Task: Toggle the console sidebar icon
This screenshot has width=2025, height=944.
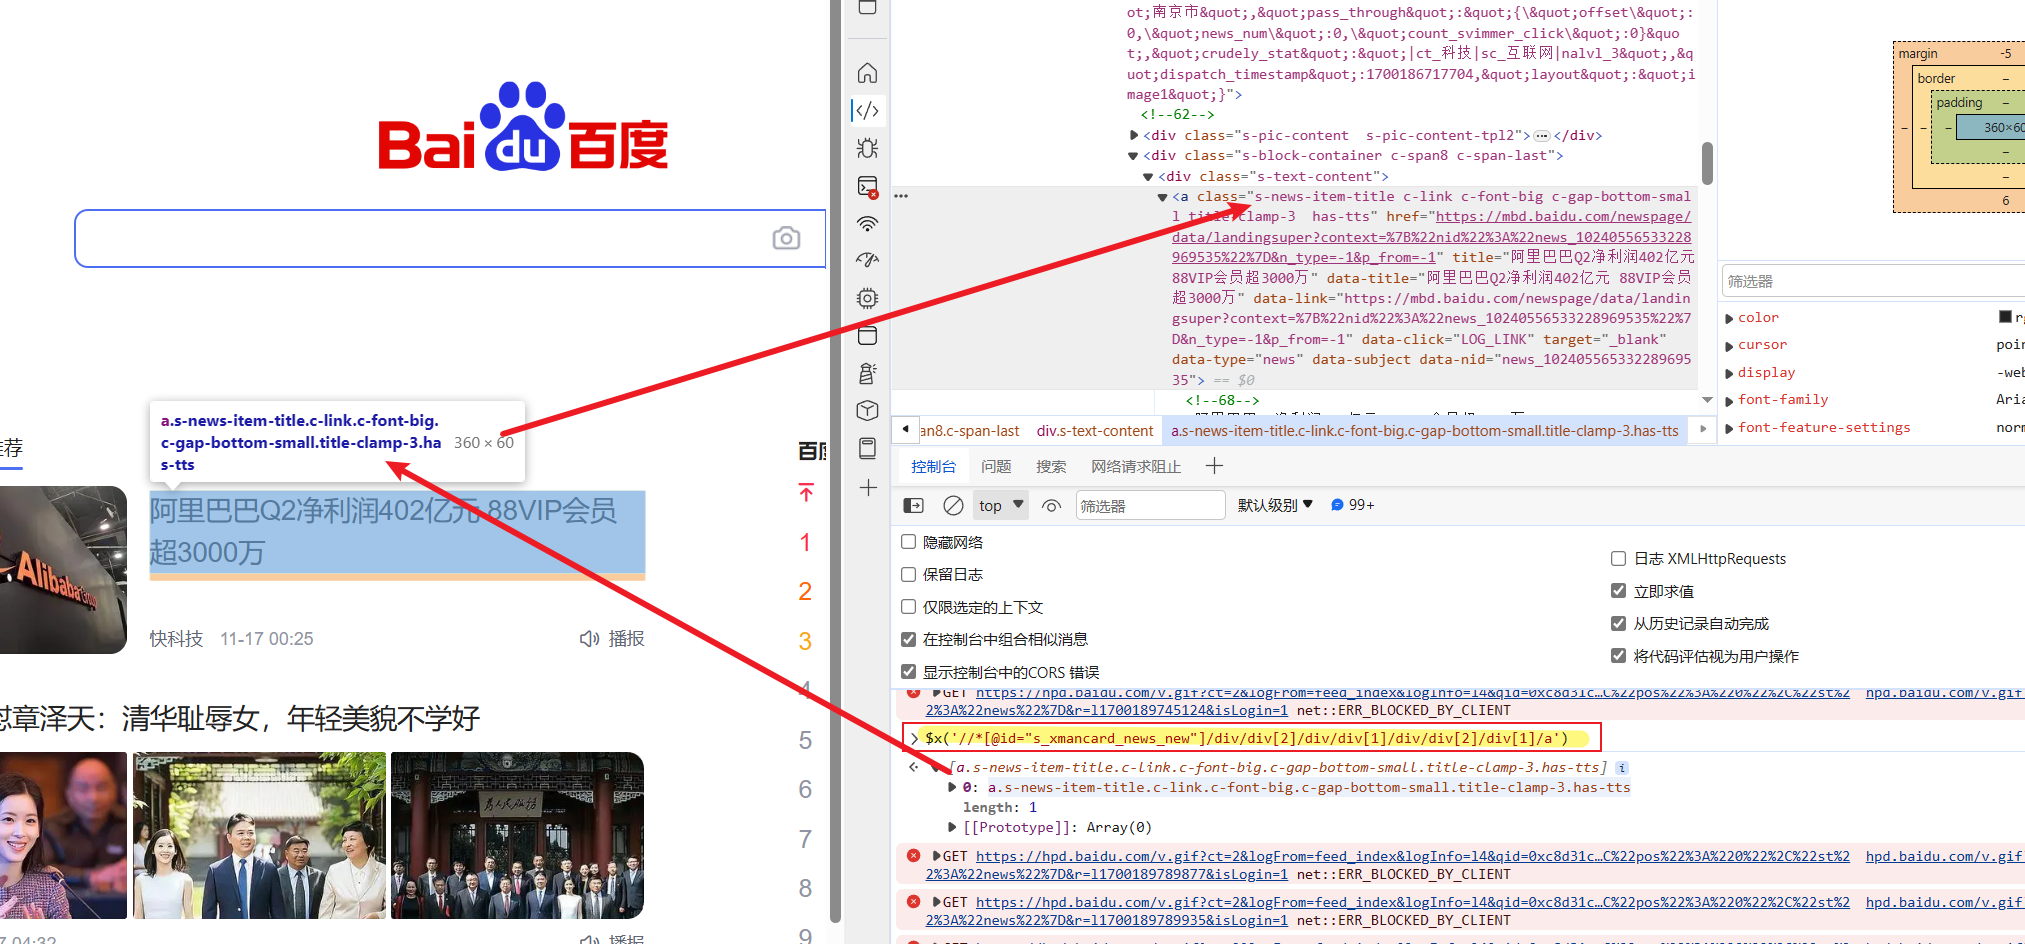Action: click(x=913, y=506)
